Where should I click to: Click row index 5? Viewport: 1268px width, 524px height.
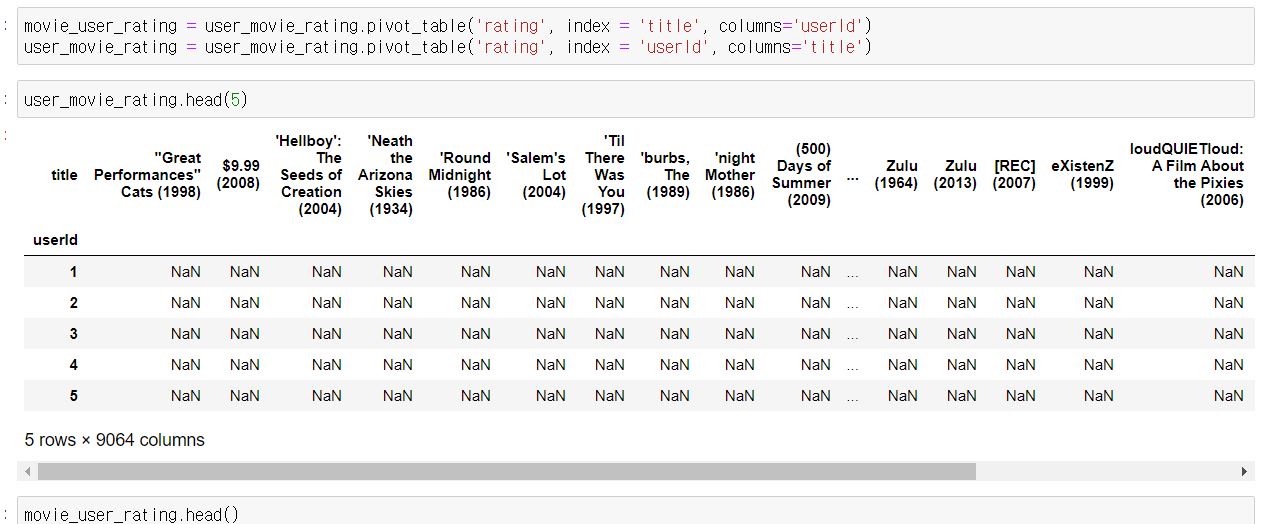click(73, 396)
